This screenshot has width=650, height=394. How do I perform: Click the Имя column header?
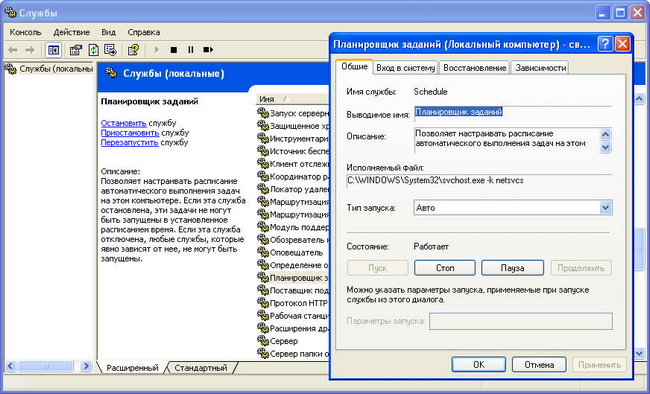pos(292,99)
